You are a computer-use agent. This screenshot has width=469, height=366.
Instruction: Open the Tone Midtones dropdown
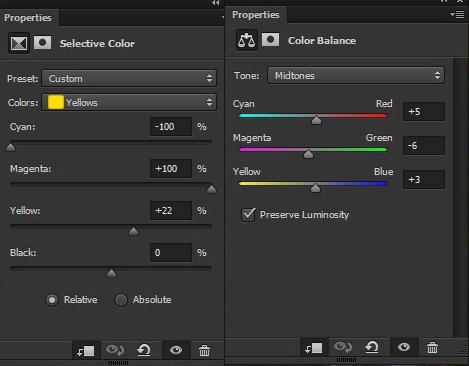[356, 75]
